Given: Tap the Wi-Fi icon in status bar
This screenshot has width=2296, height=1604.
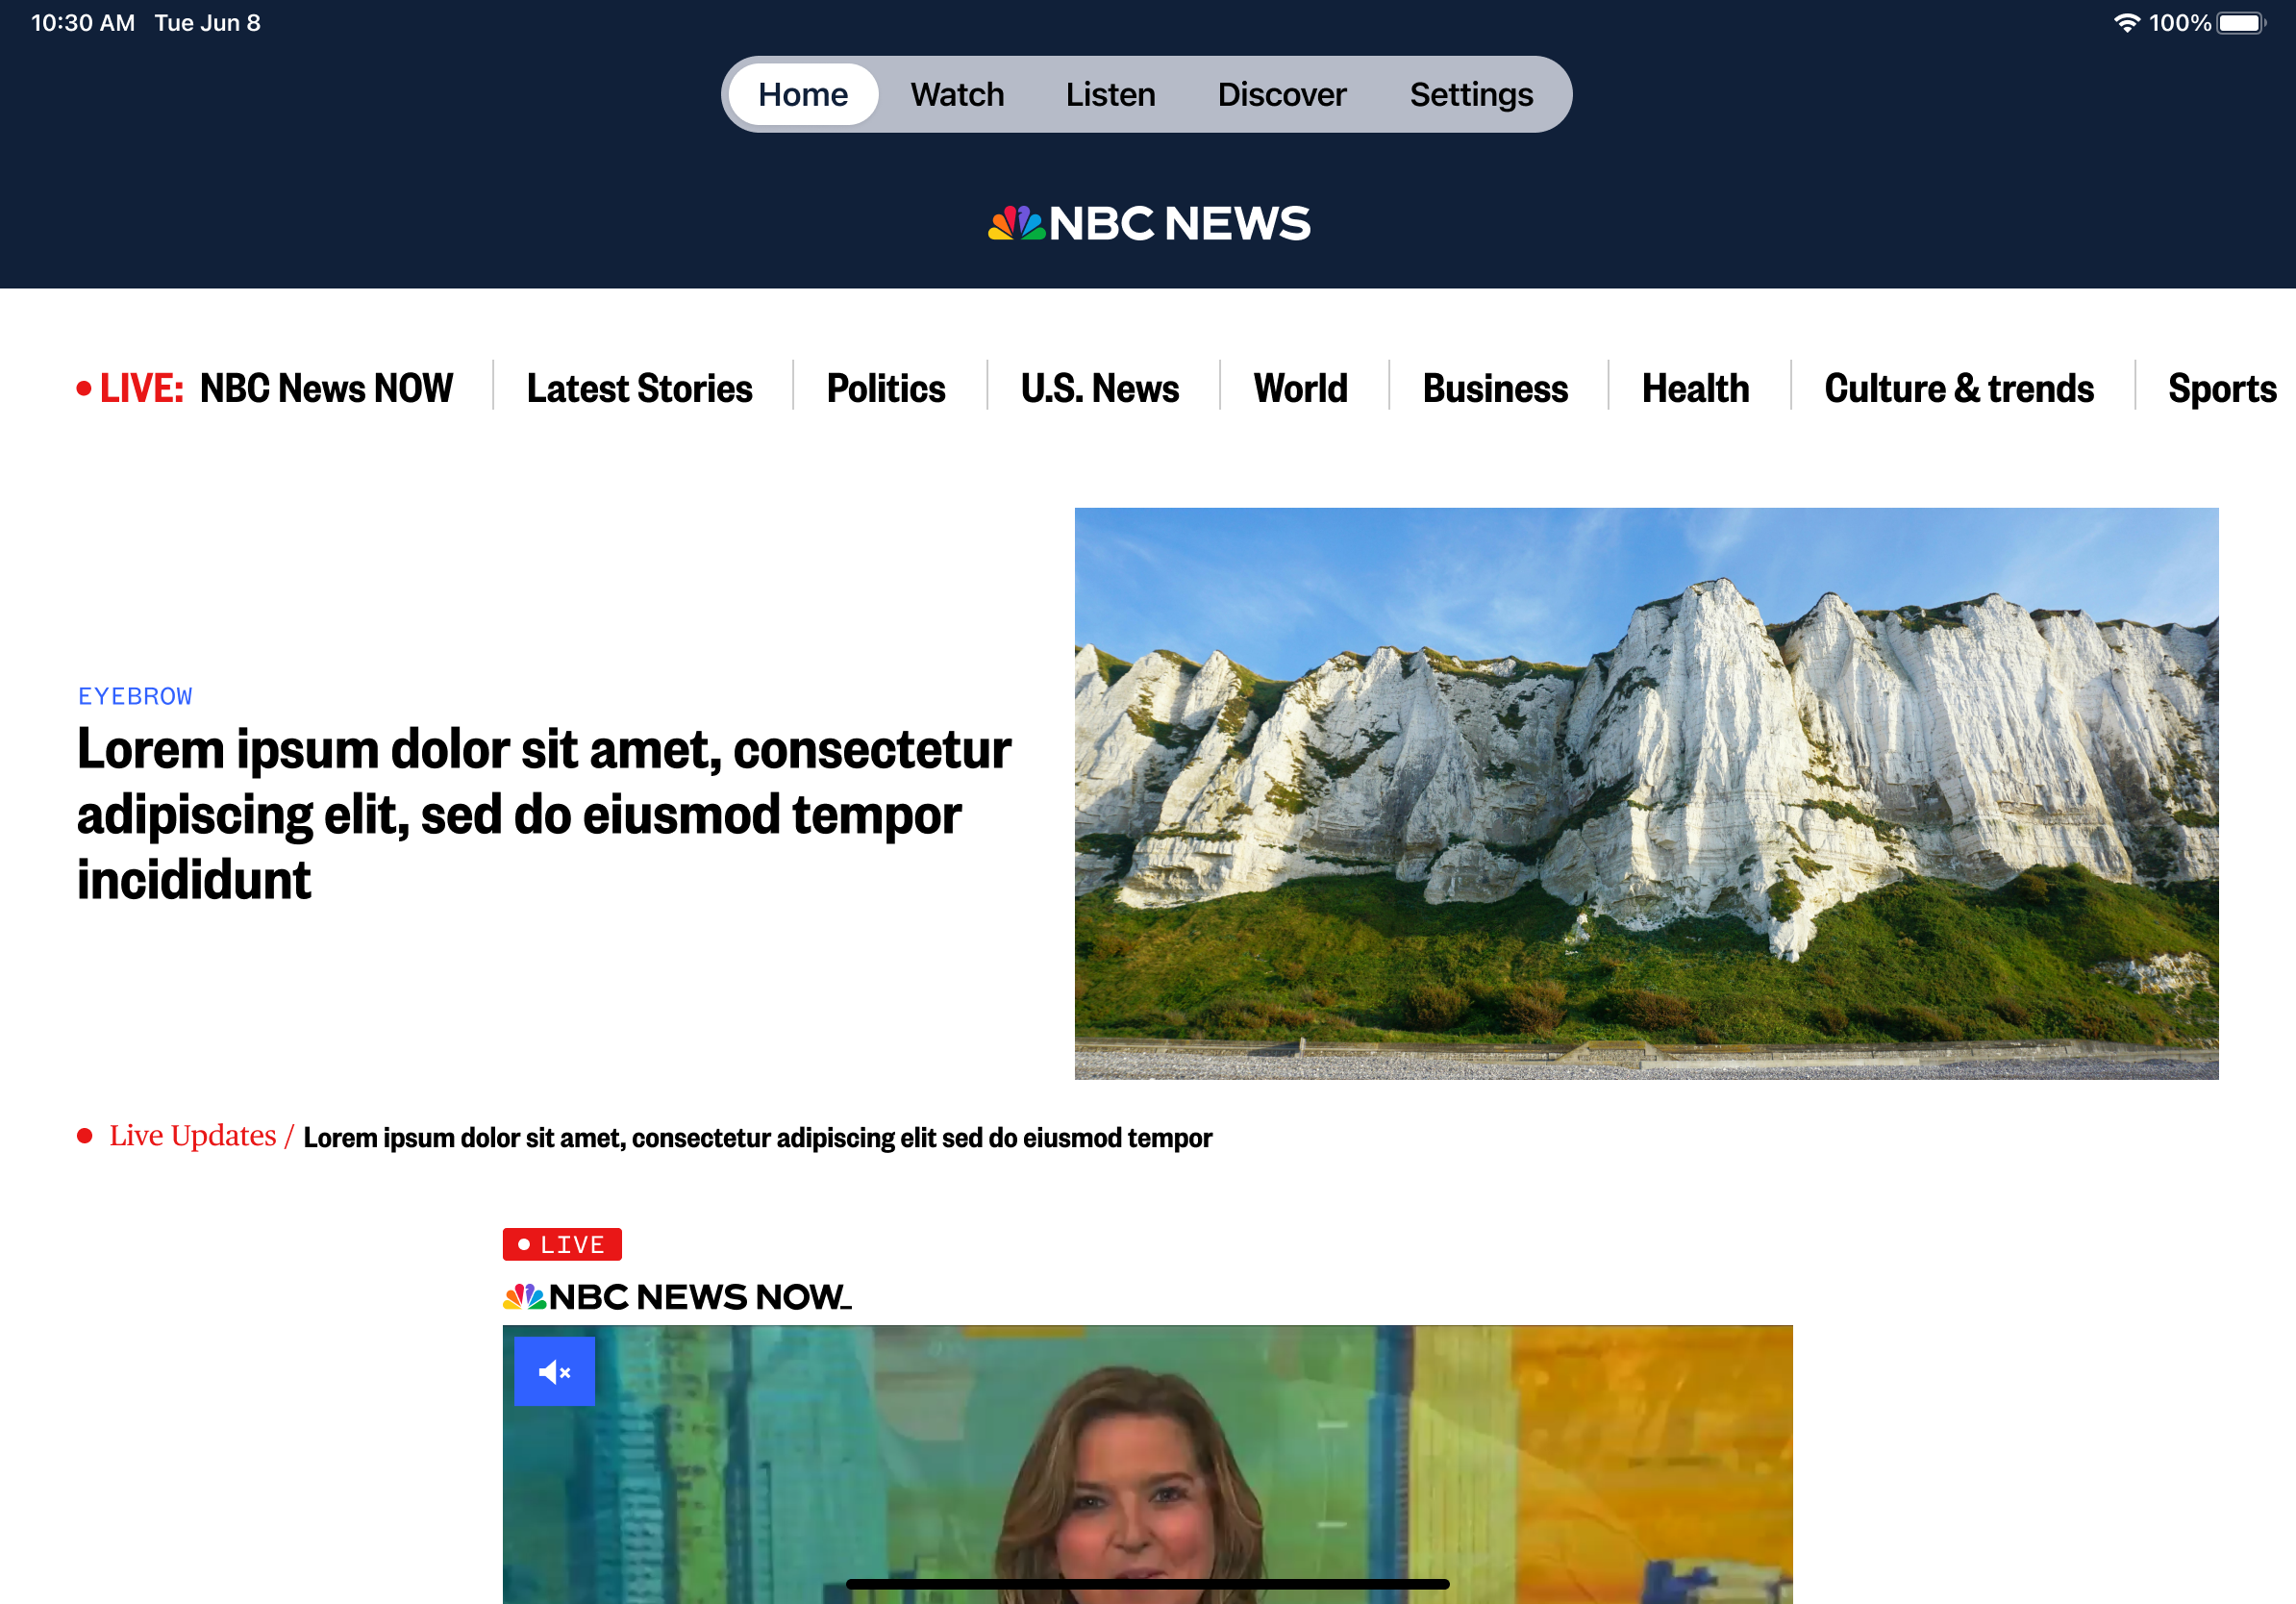Looking at the screenshot, I should 2126,23.
